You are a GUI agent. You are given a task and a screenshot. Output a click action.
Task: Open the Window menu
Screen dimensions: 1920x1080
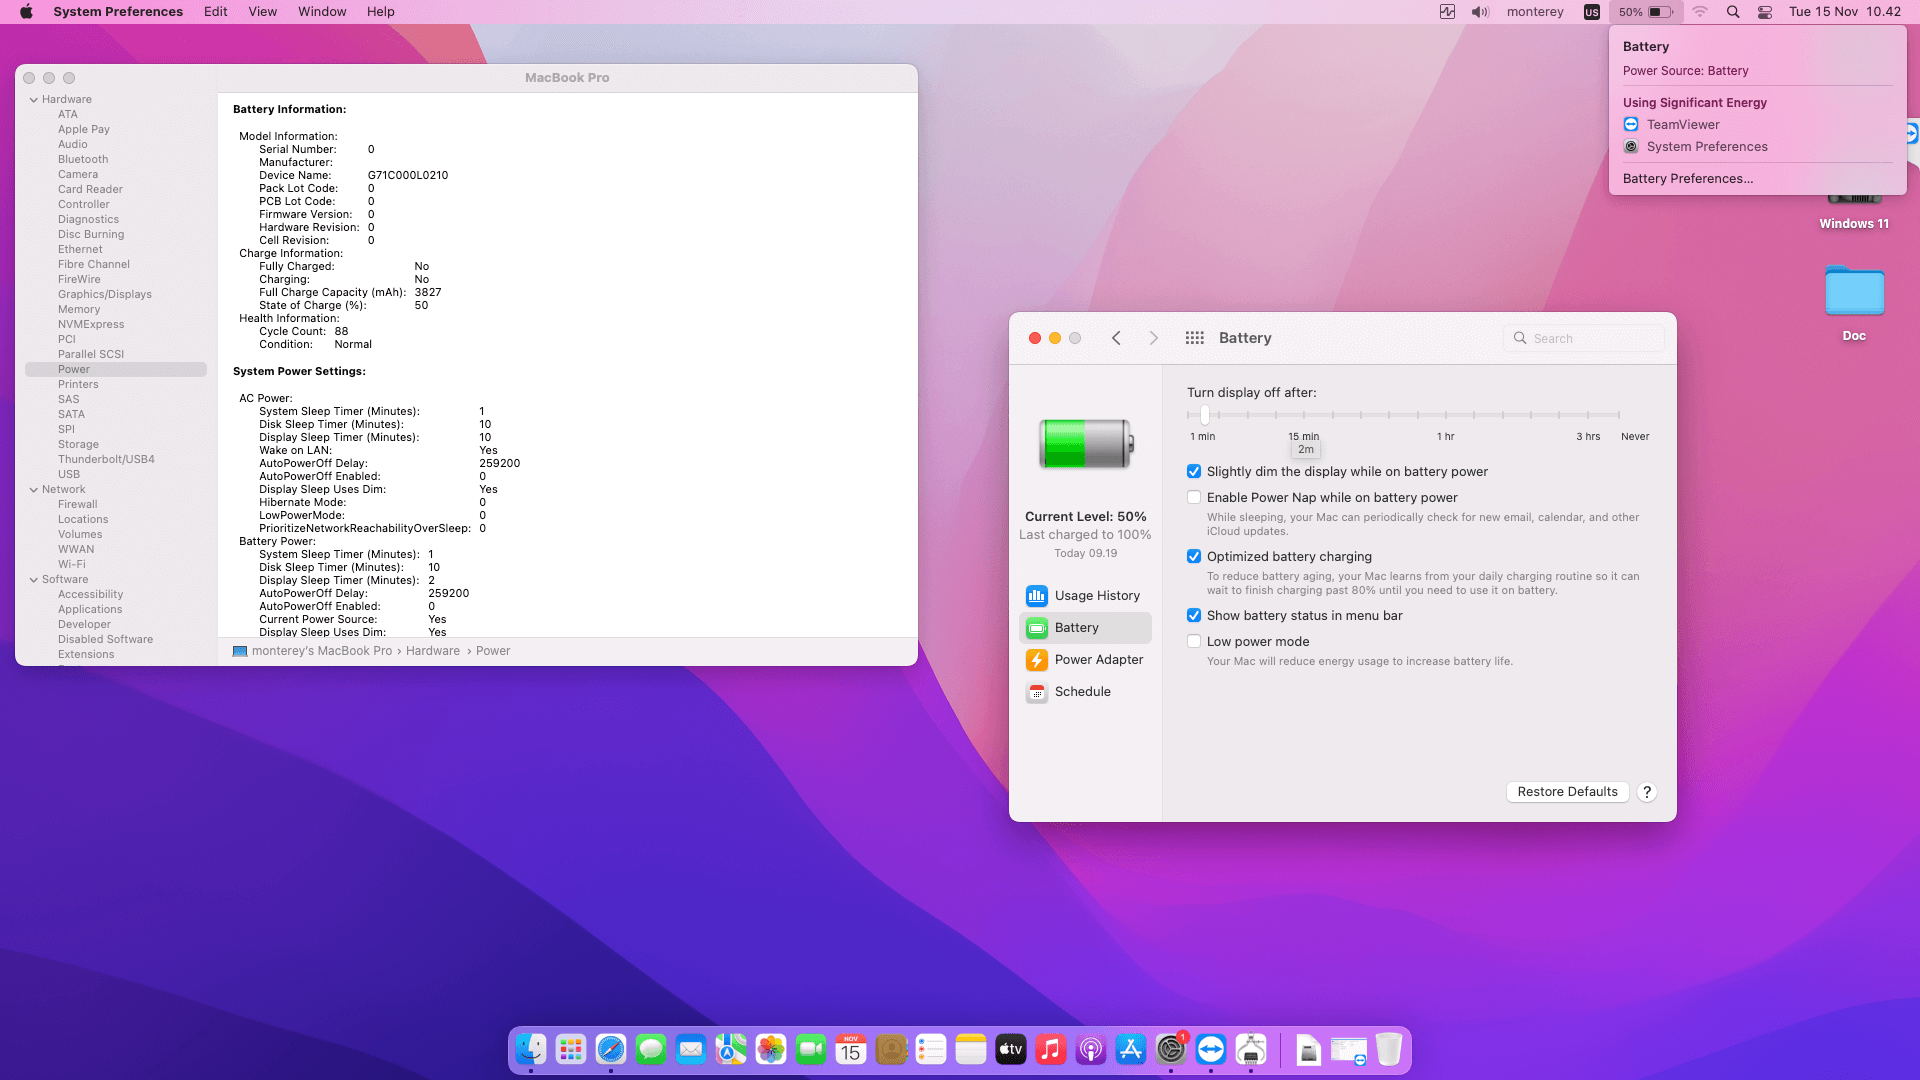click(322, 12)
